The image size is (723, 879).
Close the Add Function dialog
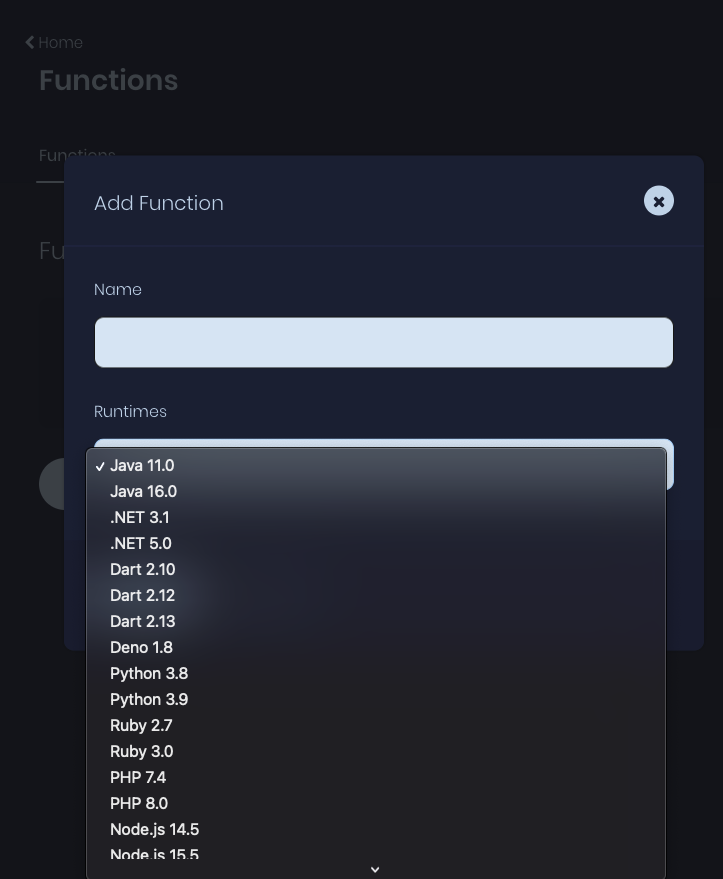tap(659, 200)
